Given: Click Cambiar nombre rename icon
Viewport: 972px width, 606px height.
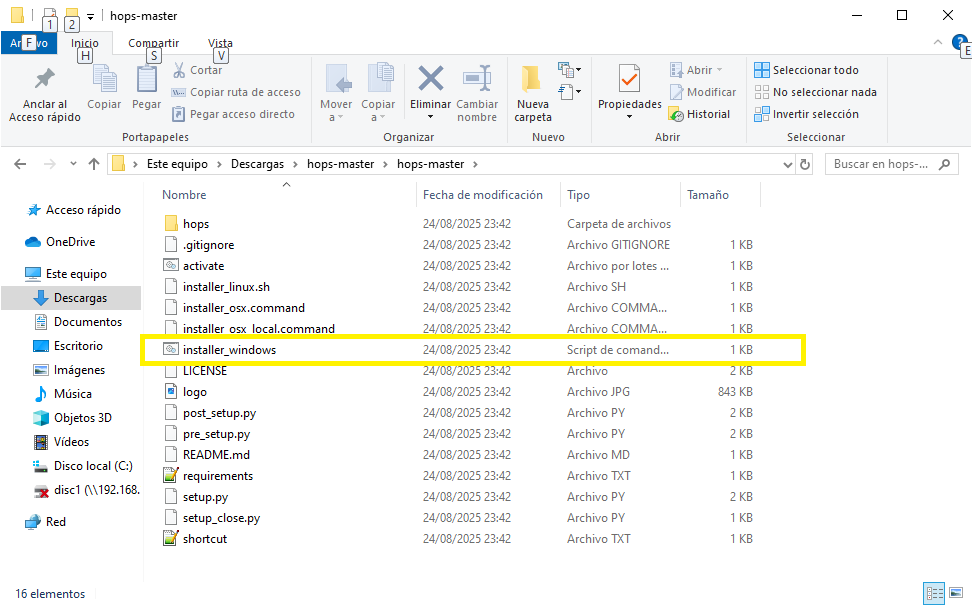Looking at the screenshot, I should [x=477, y=94].
